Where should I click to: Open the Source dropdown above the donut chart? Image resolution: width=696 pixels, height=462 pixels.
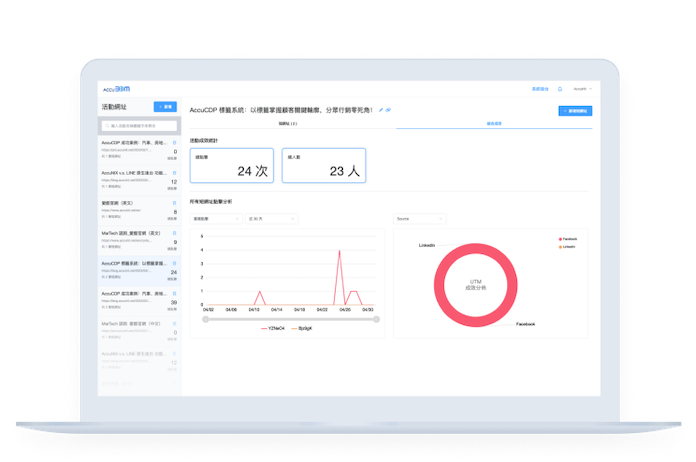(x=419, y=219)
